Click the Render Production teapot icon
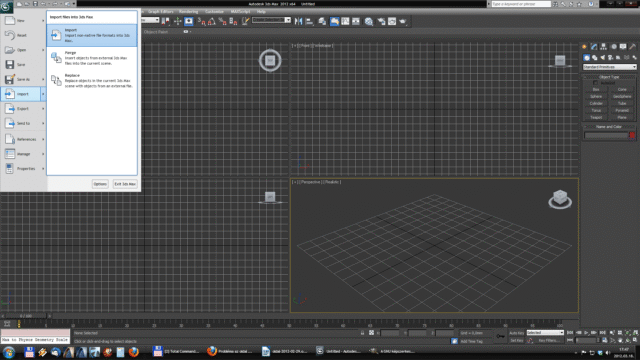The width and height of the screenshot is (640, 360). [x=403, y=21]
